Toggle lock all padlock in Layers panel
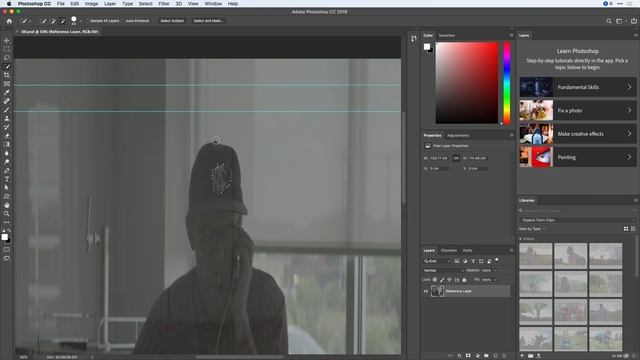 [464, 280]
